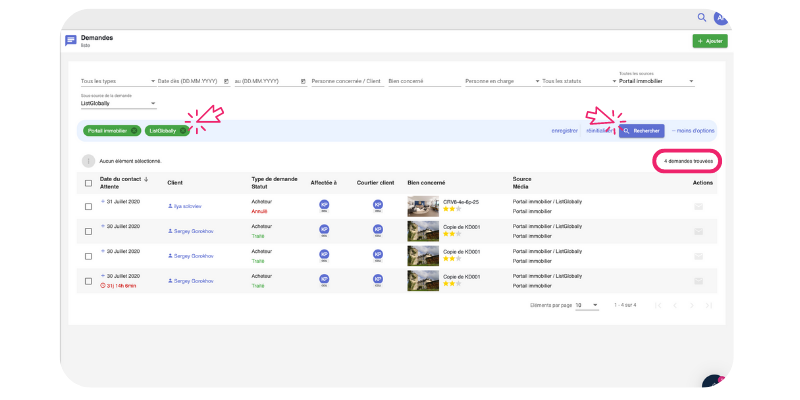Tick the select-all checkbox in table header

coord(88,183)
